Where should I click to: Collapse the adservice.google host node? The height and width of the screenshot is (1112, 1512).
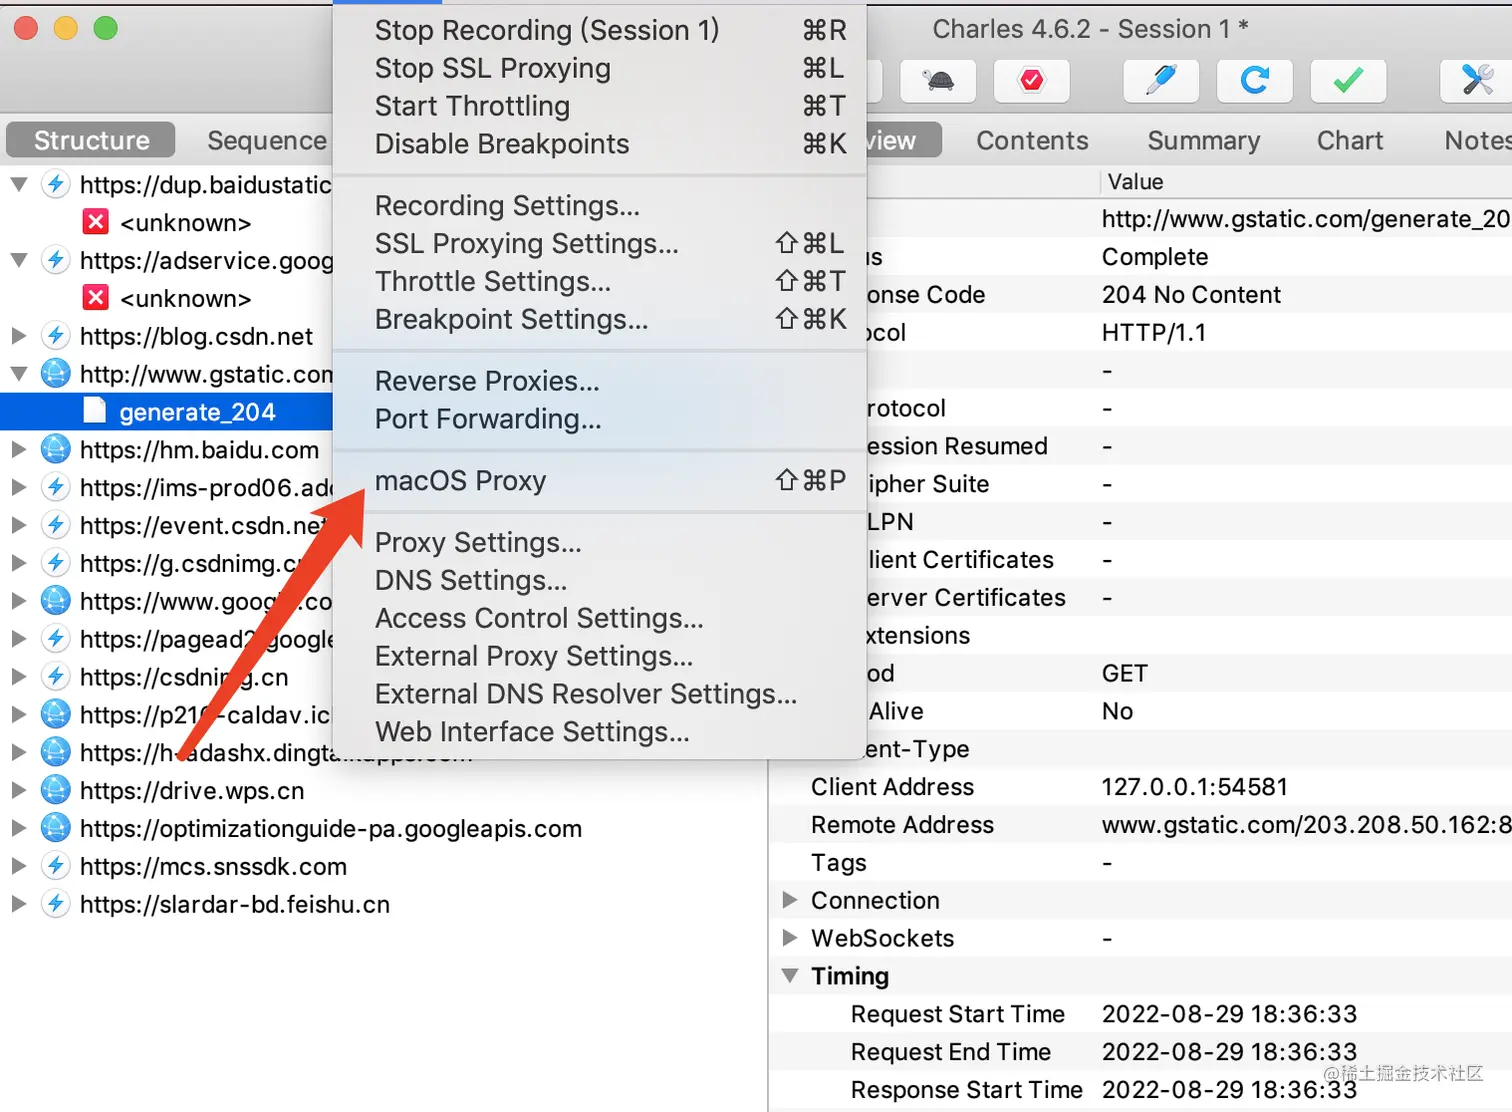coord(19,260)
